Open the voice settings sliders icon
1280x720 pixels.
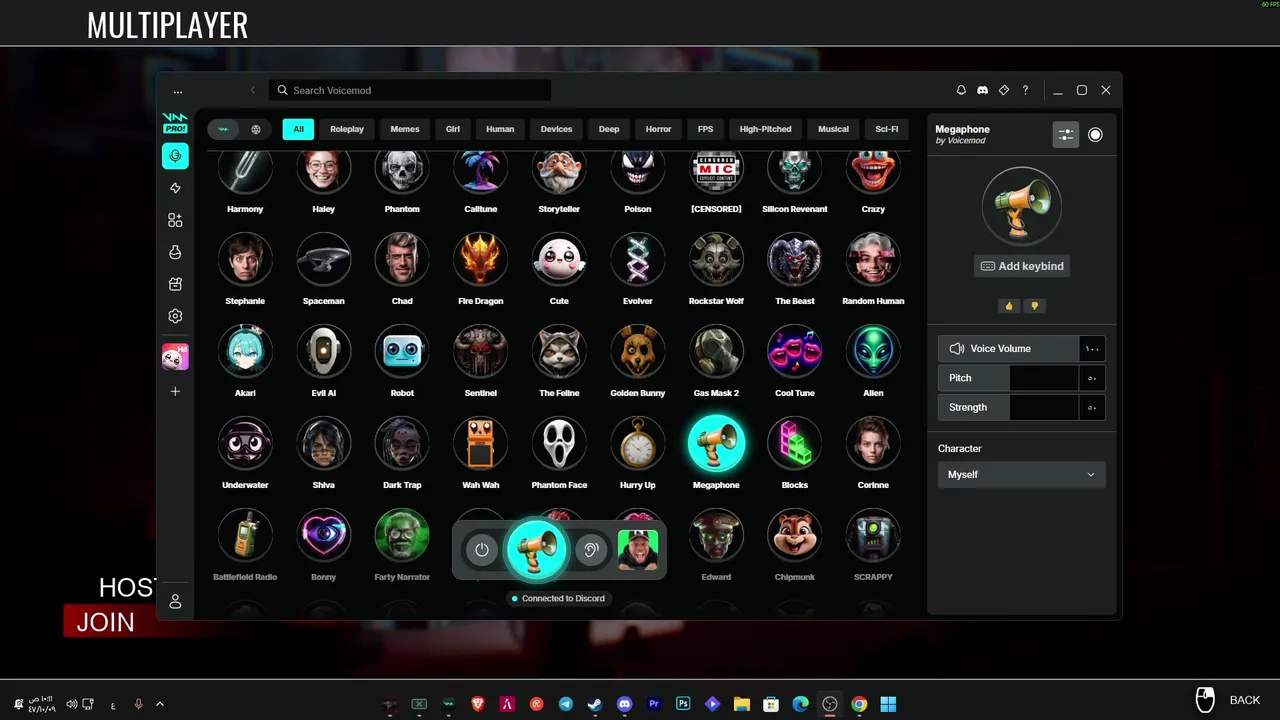click(x=1066, y=135)
